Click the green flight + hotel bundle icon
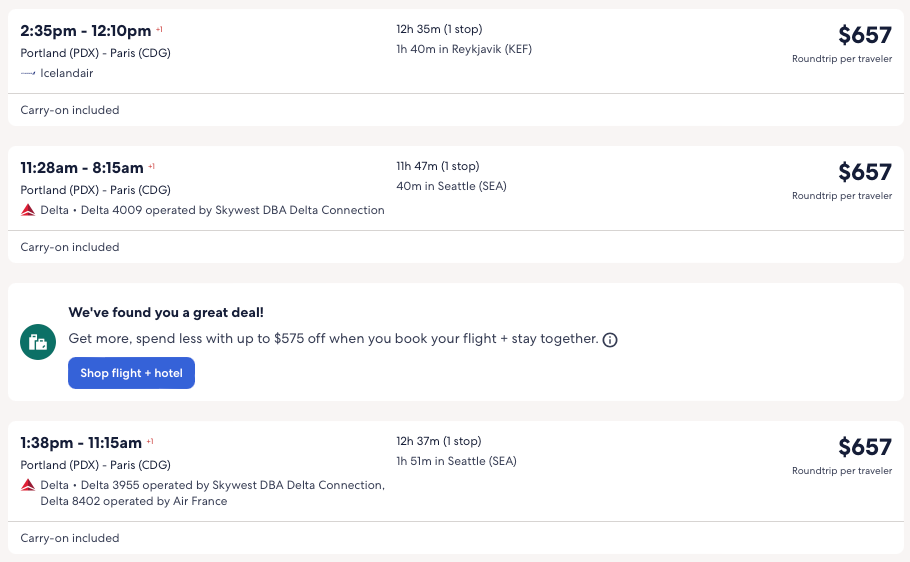The height and width of the screenshot is (562, 910). coord(38,342)
